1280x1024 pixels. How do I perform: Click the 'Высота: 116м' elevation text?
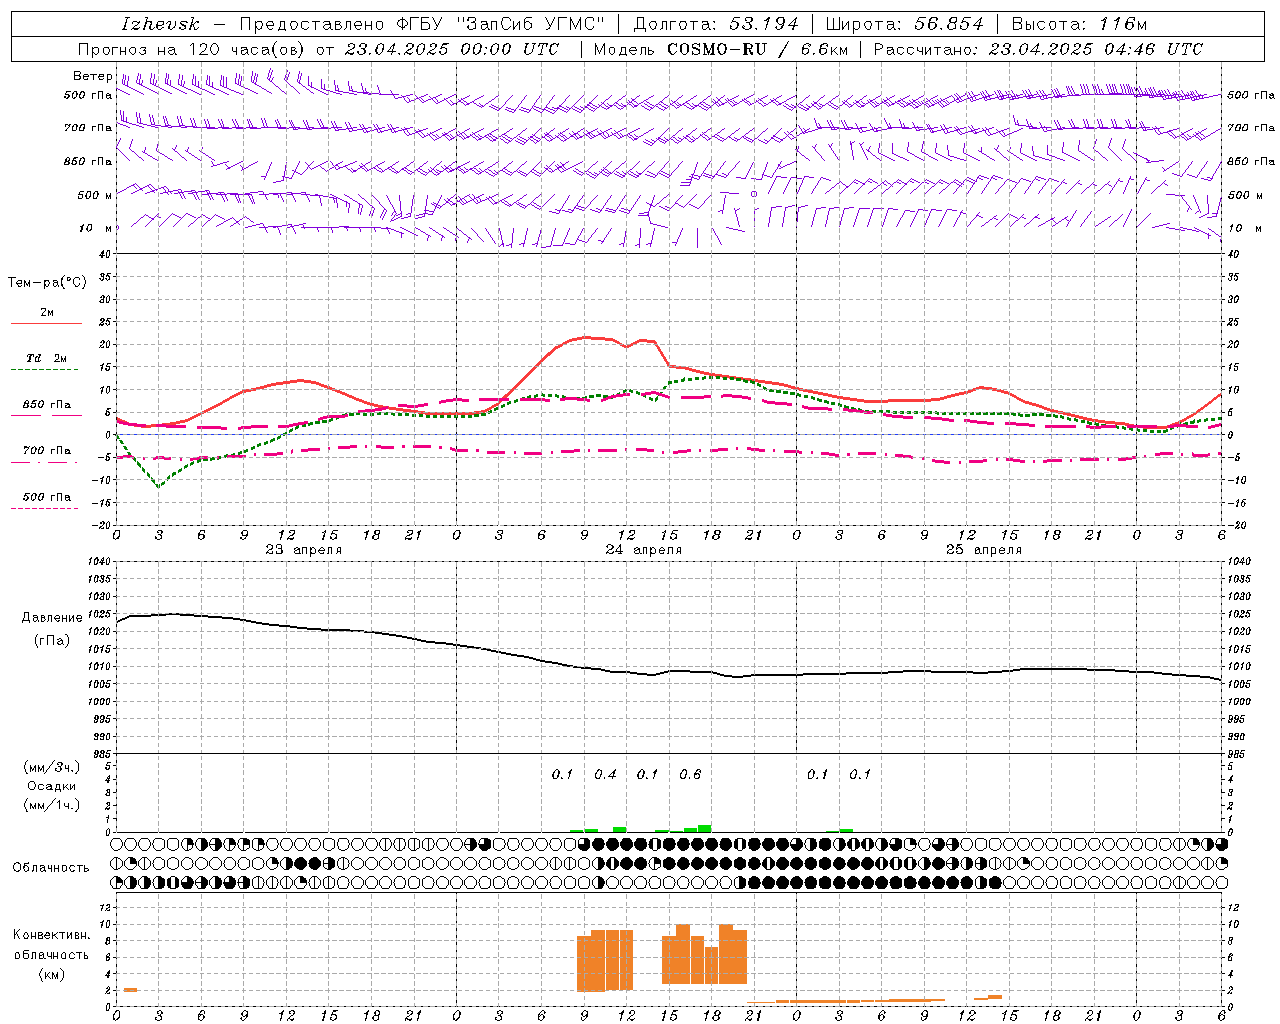1079,24
